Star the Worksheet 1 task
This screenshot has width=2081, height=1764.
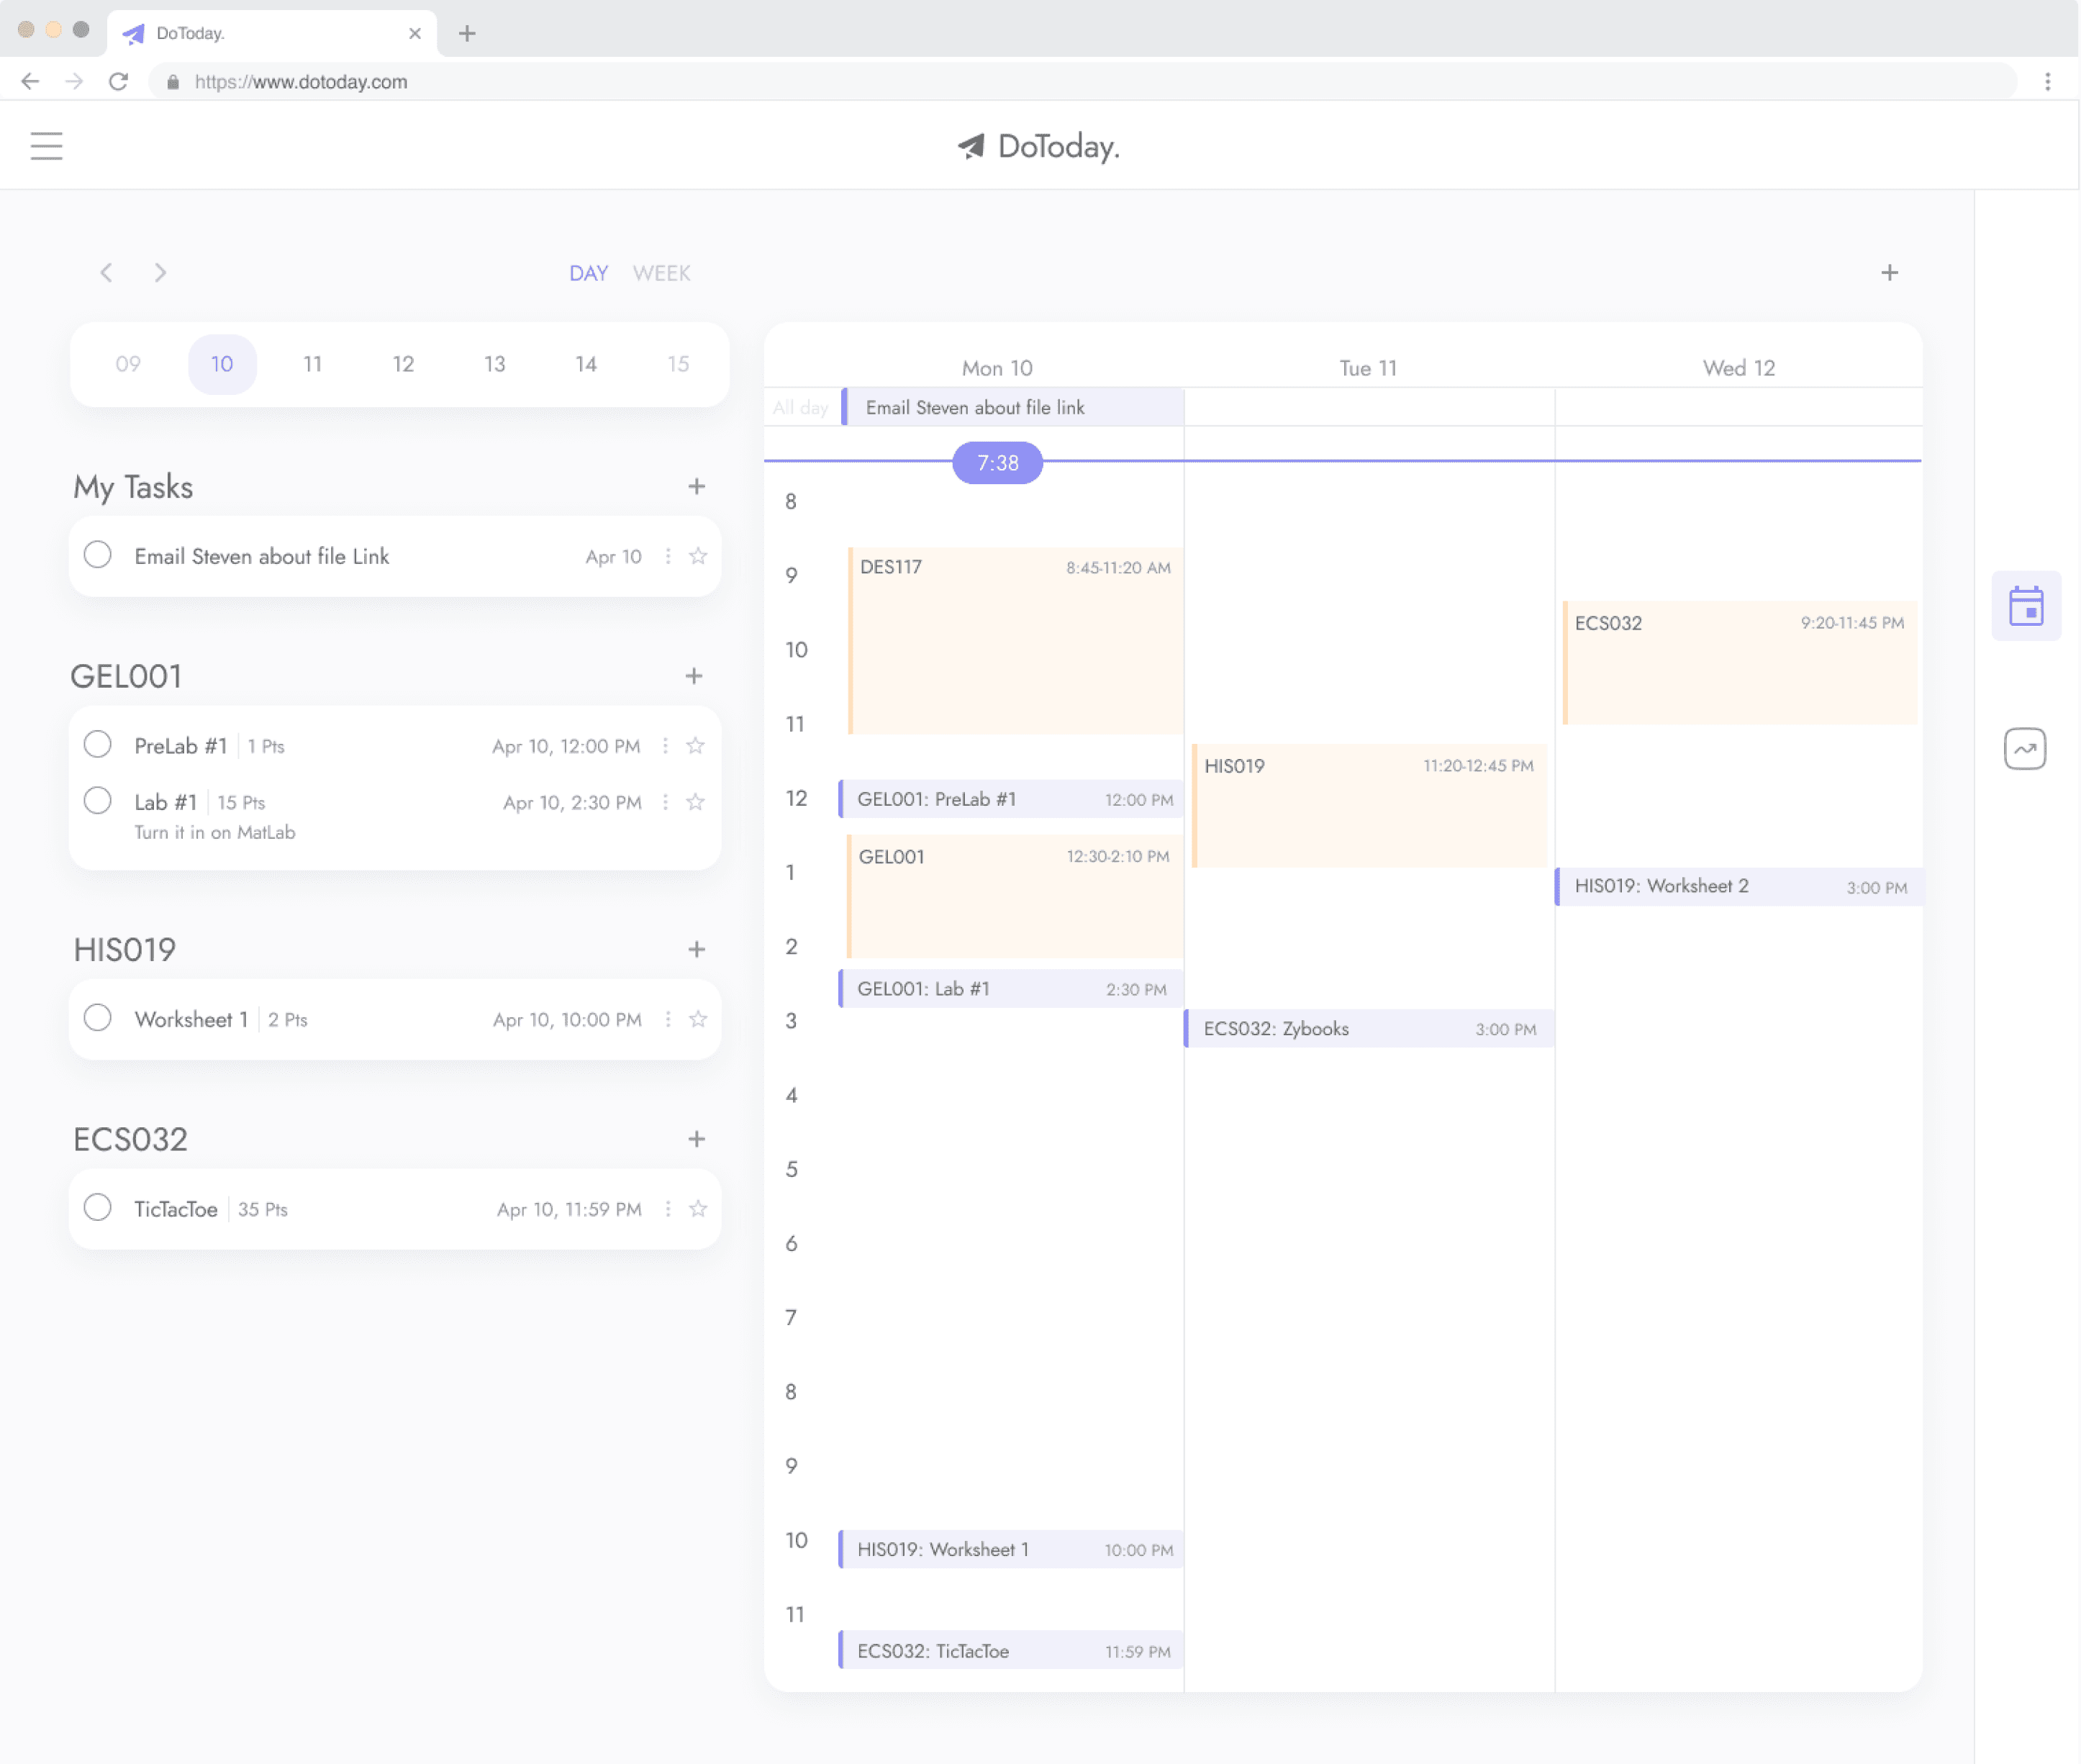[x=698, y=1019]
